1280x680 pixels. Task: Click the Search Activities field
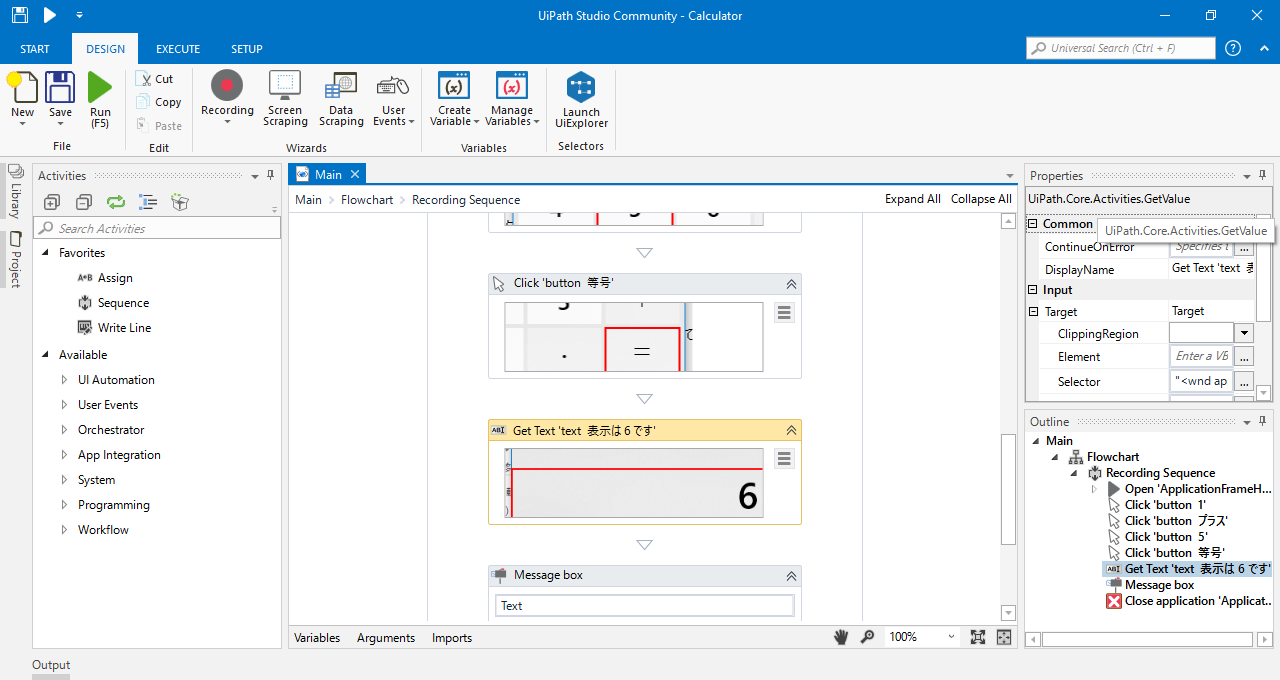click(x=157, y=228)
